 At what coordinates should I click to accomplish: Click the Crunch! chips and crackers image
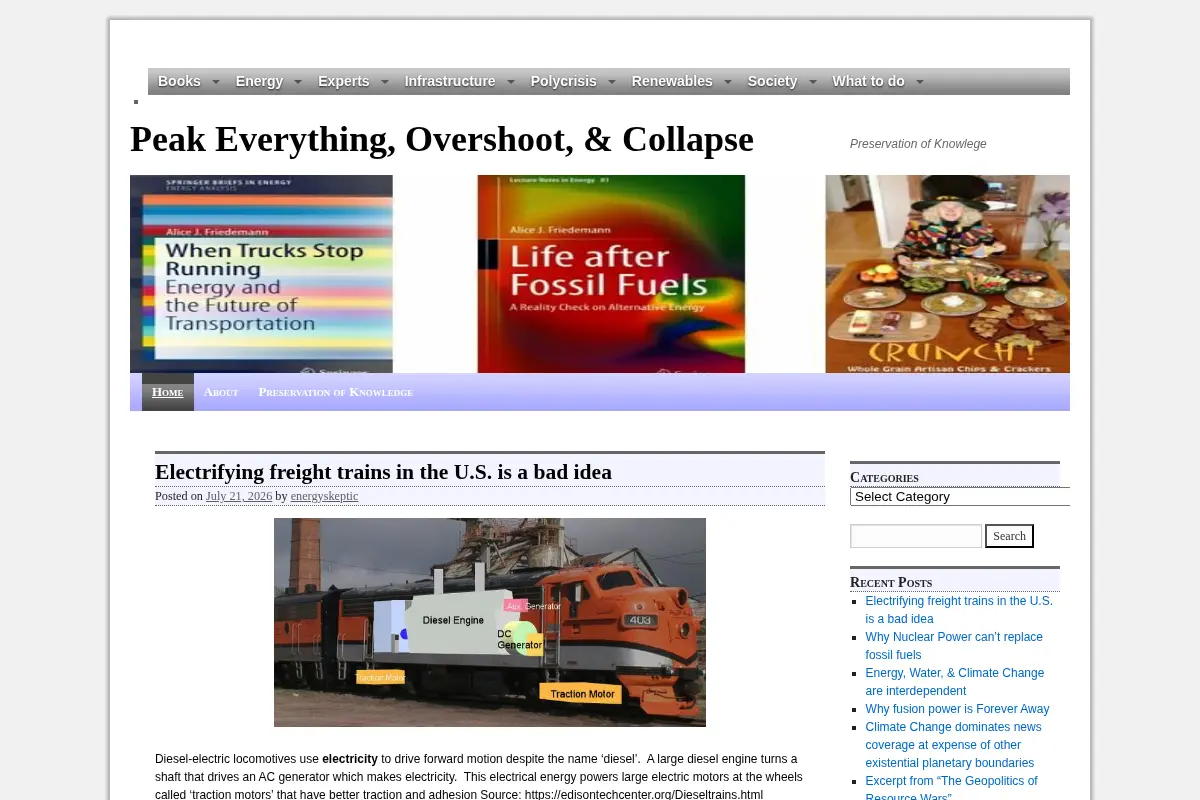click(x=947, y=274)
